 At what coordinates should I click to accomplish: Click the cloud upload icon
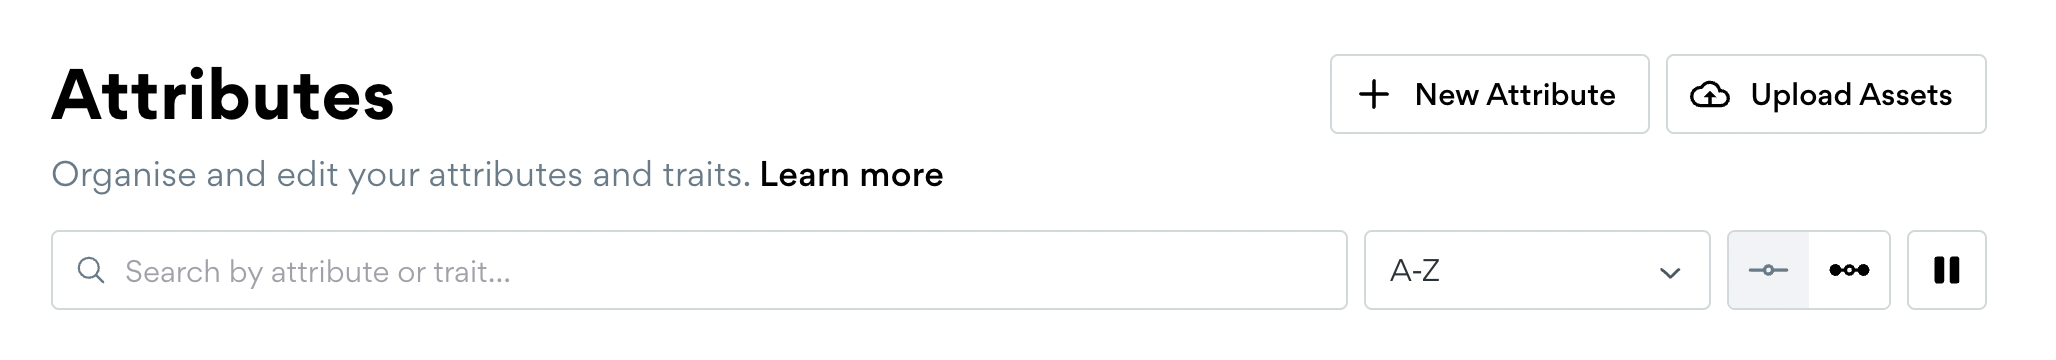[x=1710, y=95]
